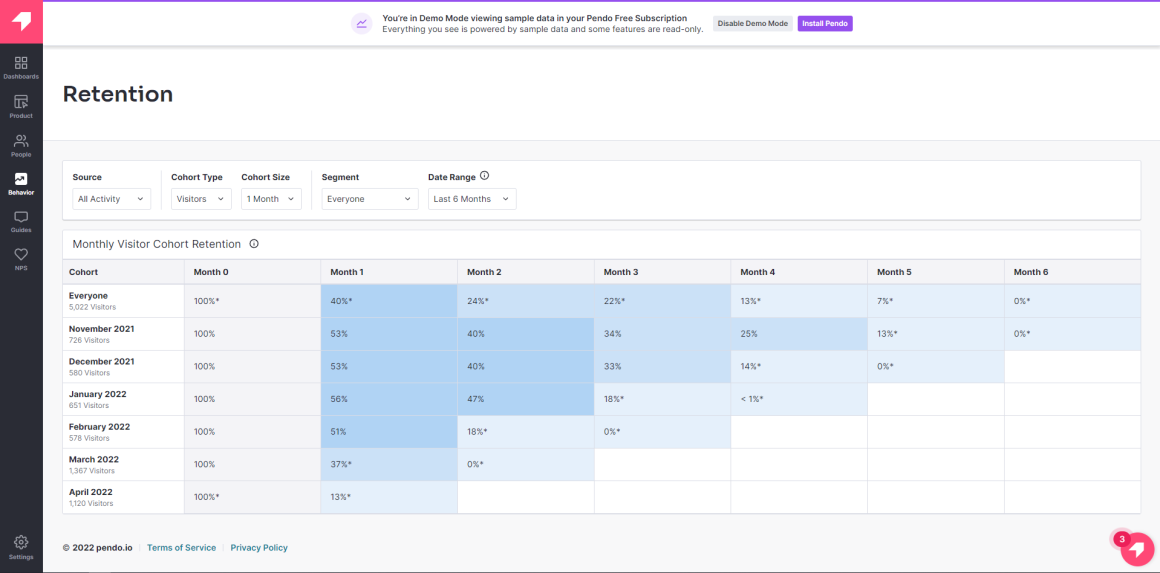
Task: Click the Everyone Month 2 cell 24%*
Action: pyautogui.click(x=526, y=301)
